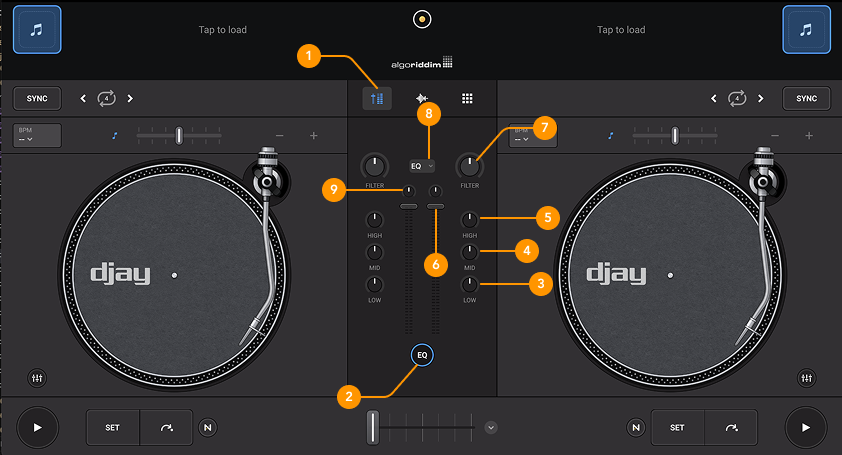Toggle the N button on left deck
The height and width of the screenshot is (455, 842).
pyautogui.click(x=208, y=428)
